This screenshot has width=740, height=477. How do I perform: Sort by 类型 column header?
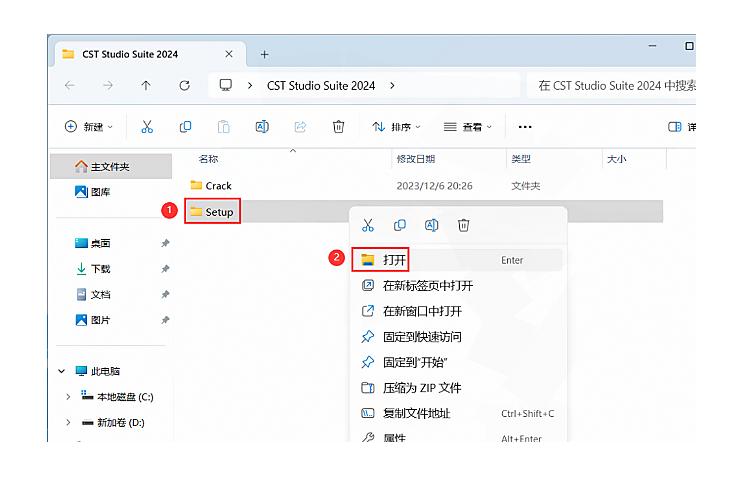pos(521,159)
